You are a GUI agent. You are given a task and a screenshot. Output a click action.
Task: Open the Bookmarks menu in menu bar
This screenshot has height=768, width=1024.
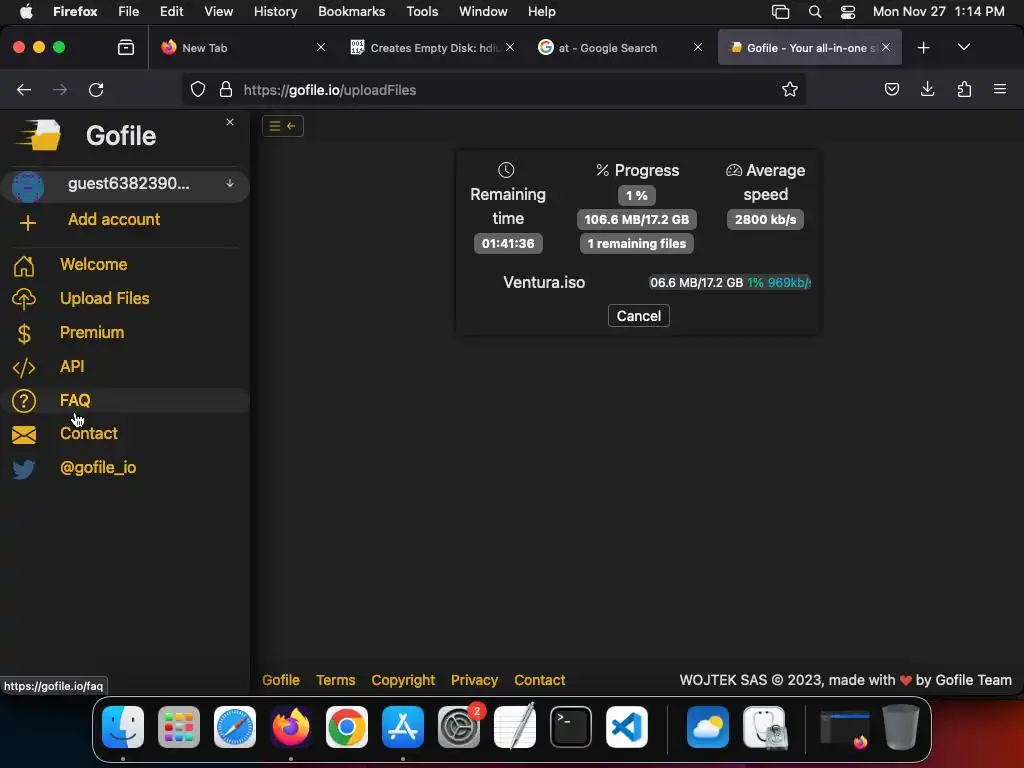[x=351, y=12]
